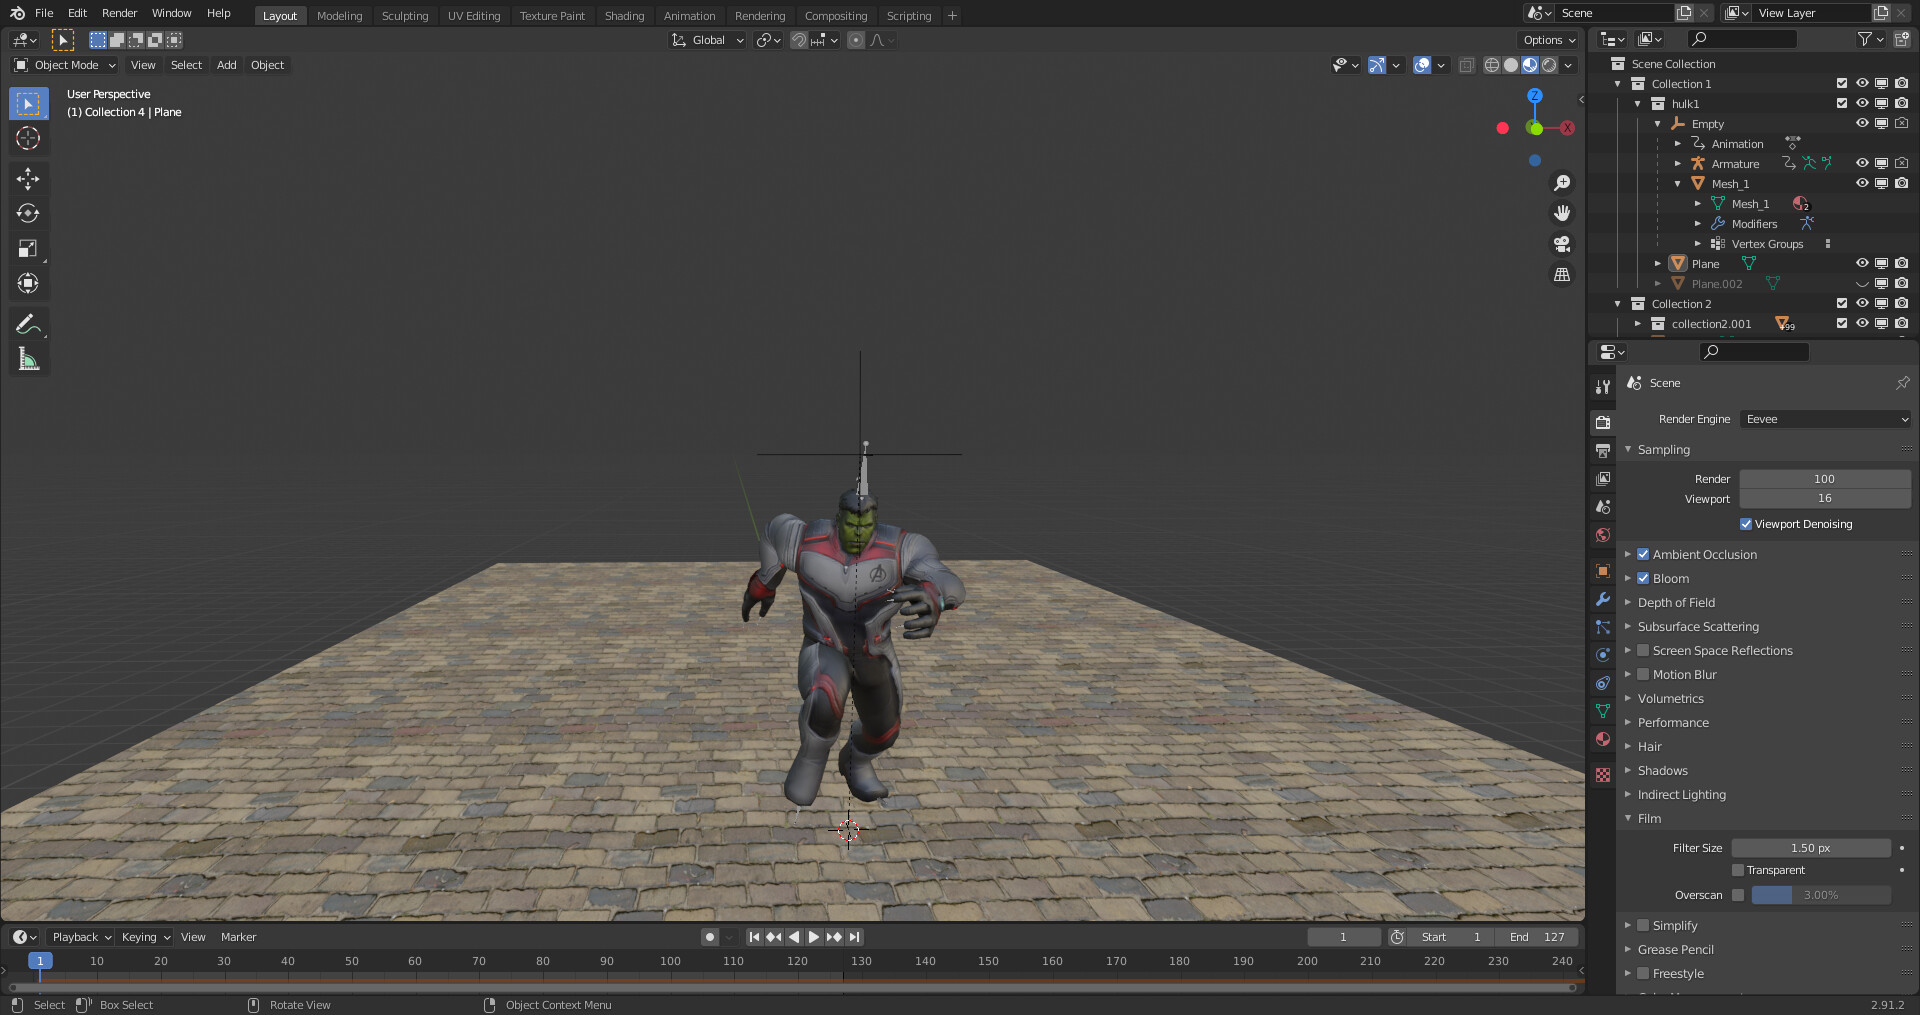Select the Scale tool
1920x1015 pixels.
28,249
